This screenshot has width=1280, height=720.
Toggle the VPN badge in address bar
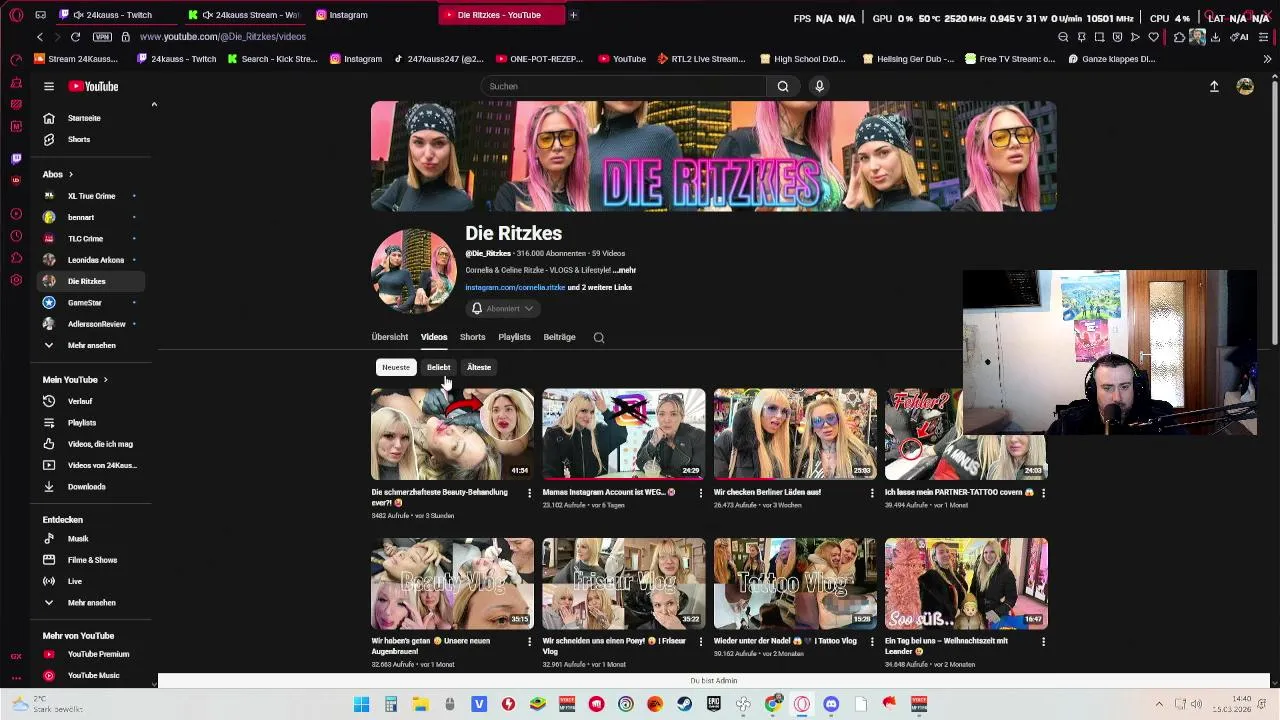(102, 37)
